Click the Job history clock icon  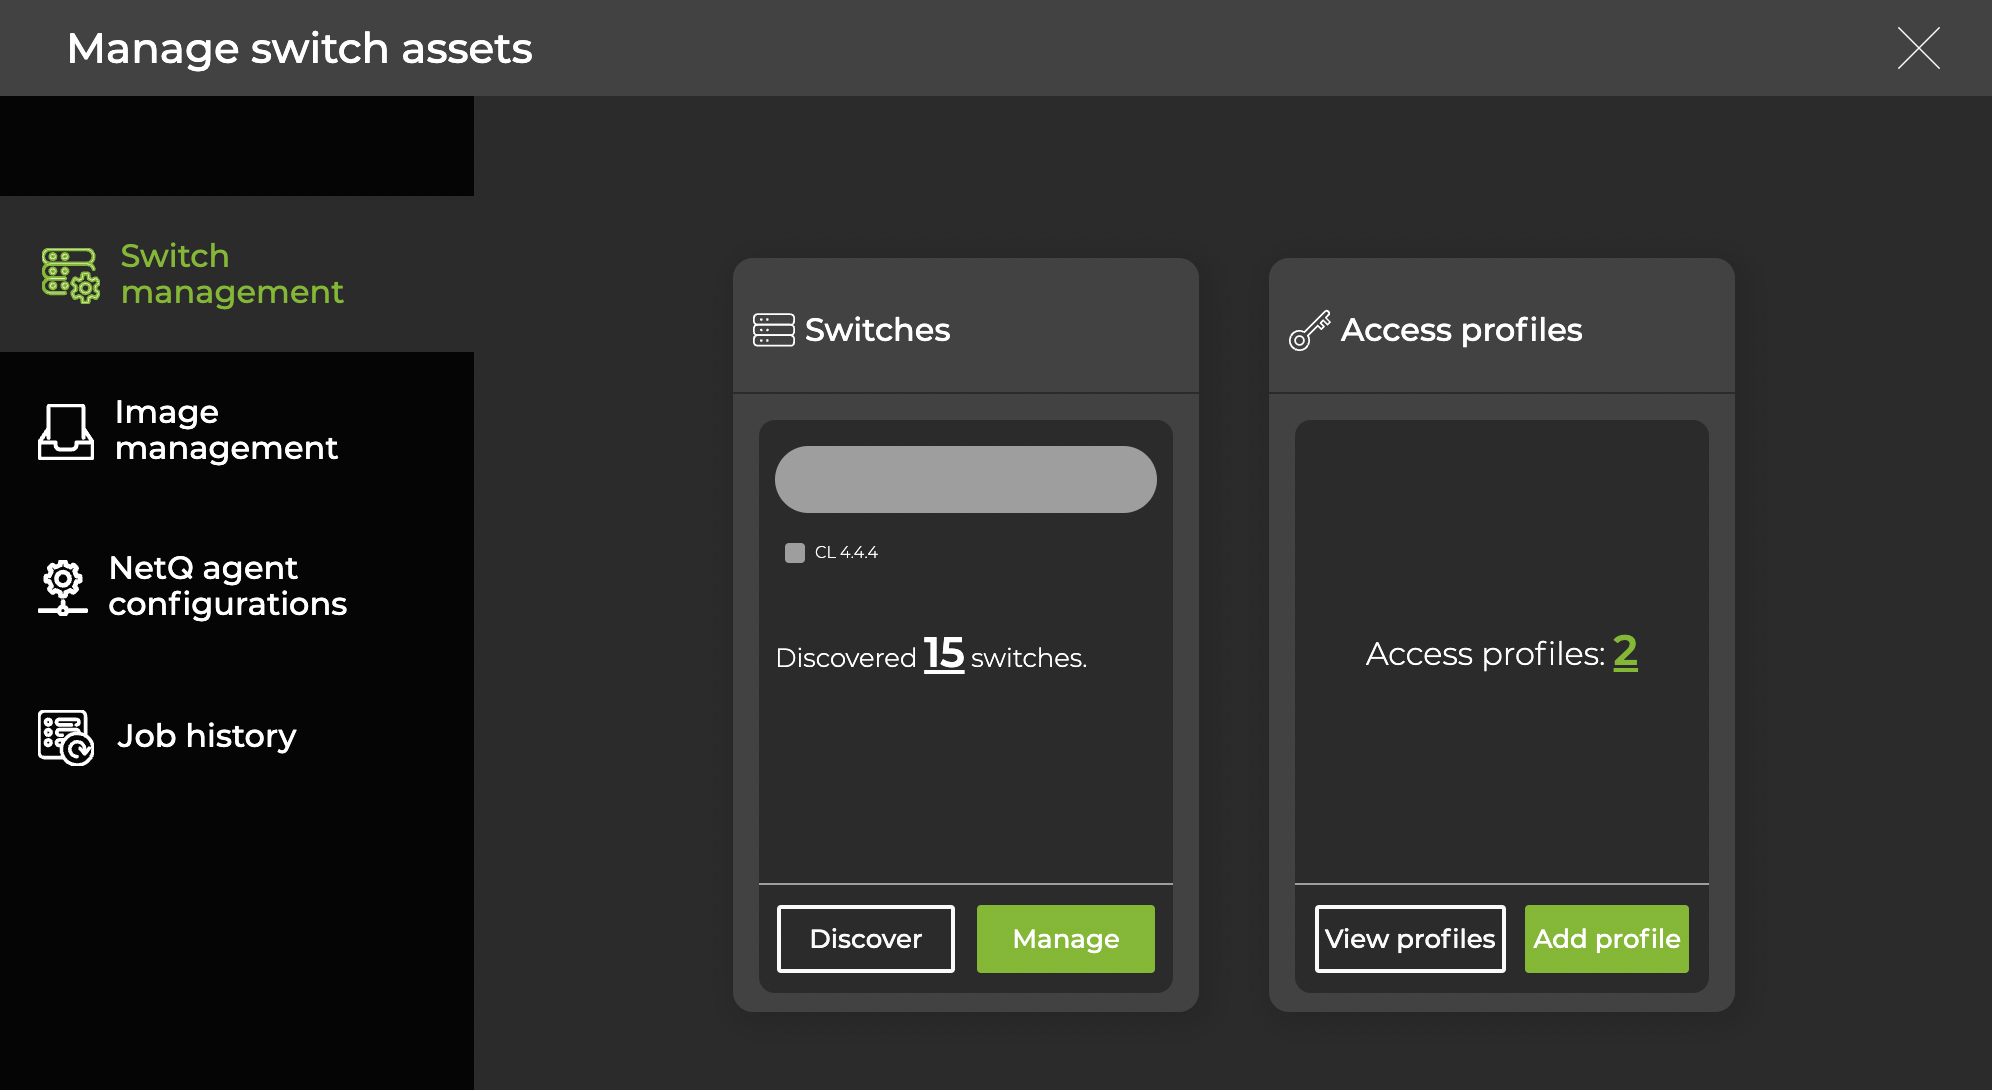point(63,735)
